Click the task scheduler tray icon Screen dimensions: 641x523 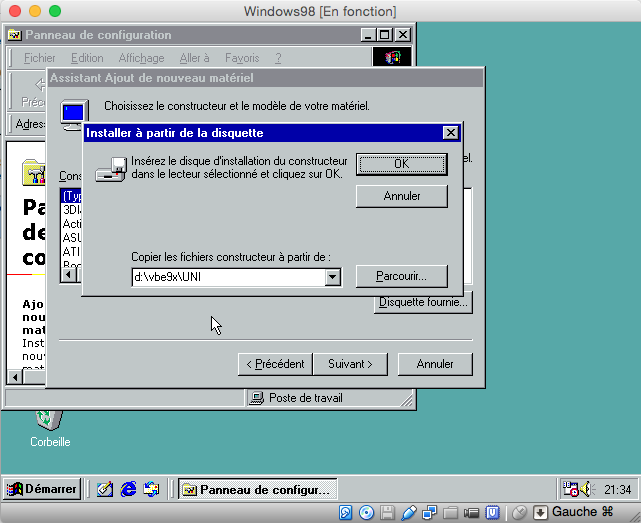(570, 489)
